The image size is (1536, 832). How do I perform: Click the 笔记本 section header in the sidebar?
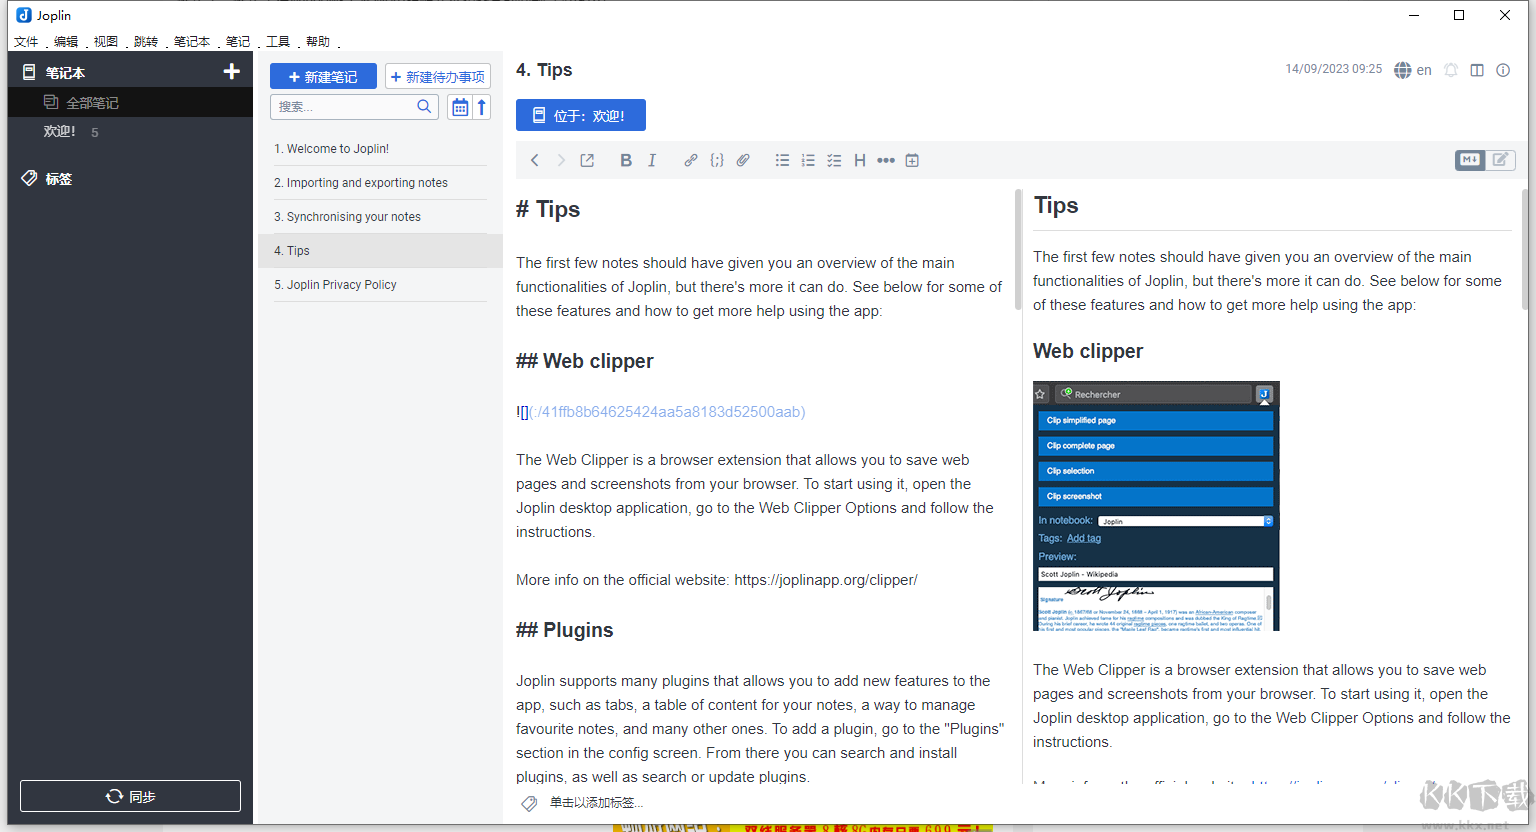pos(65,72)
